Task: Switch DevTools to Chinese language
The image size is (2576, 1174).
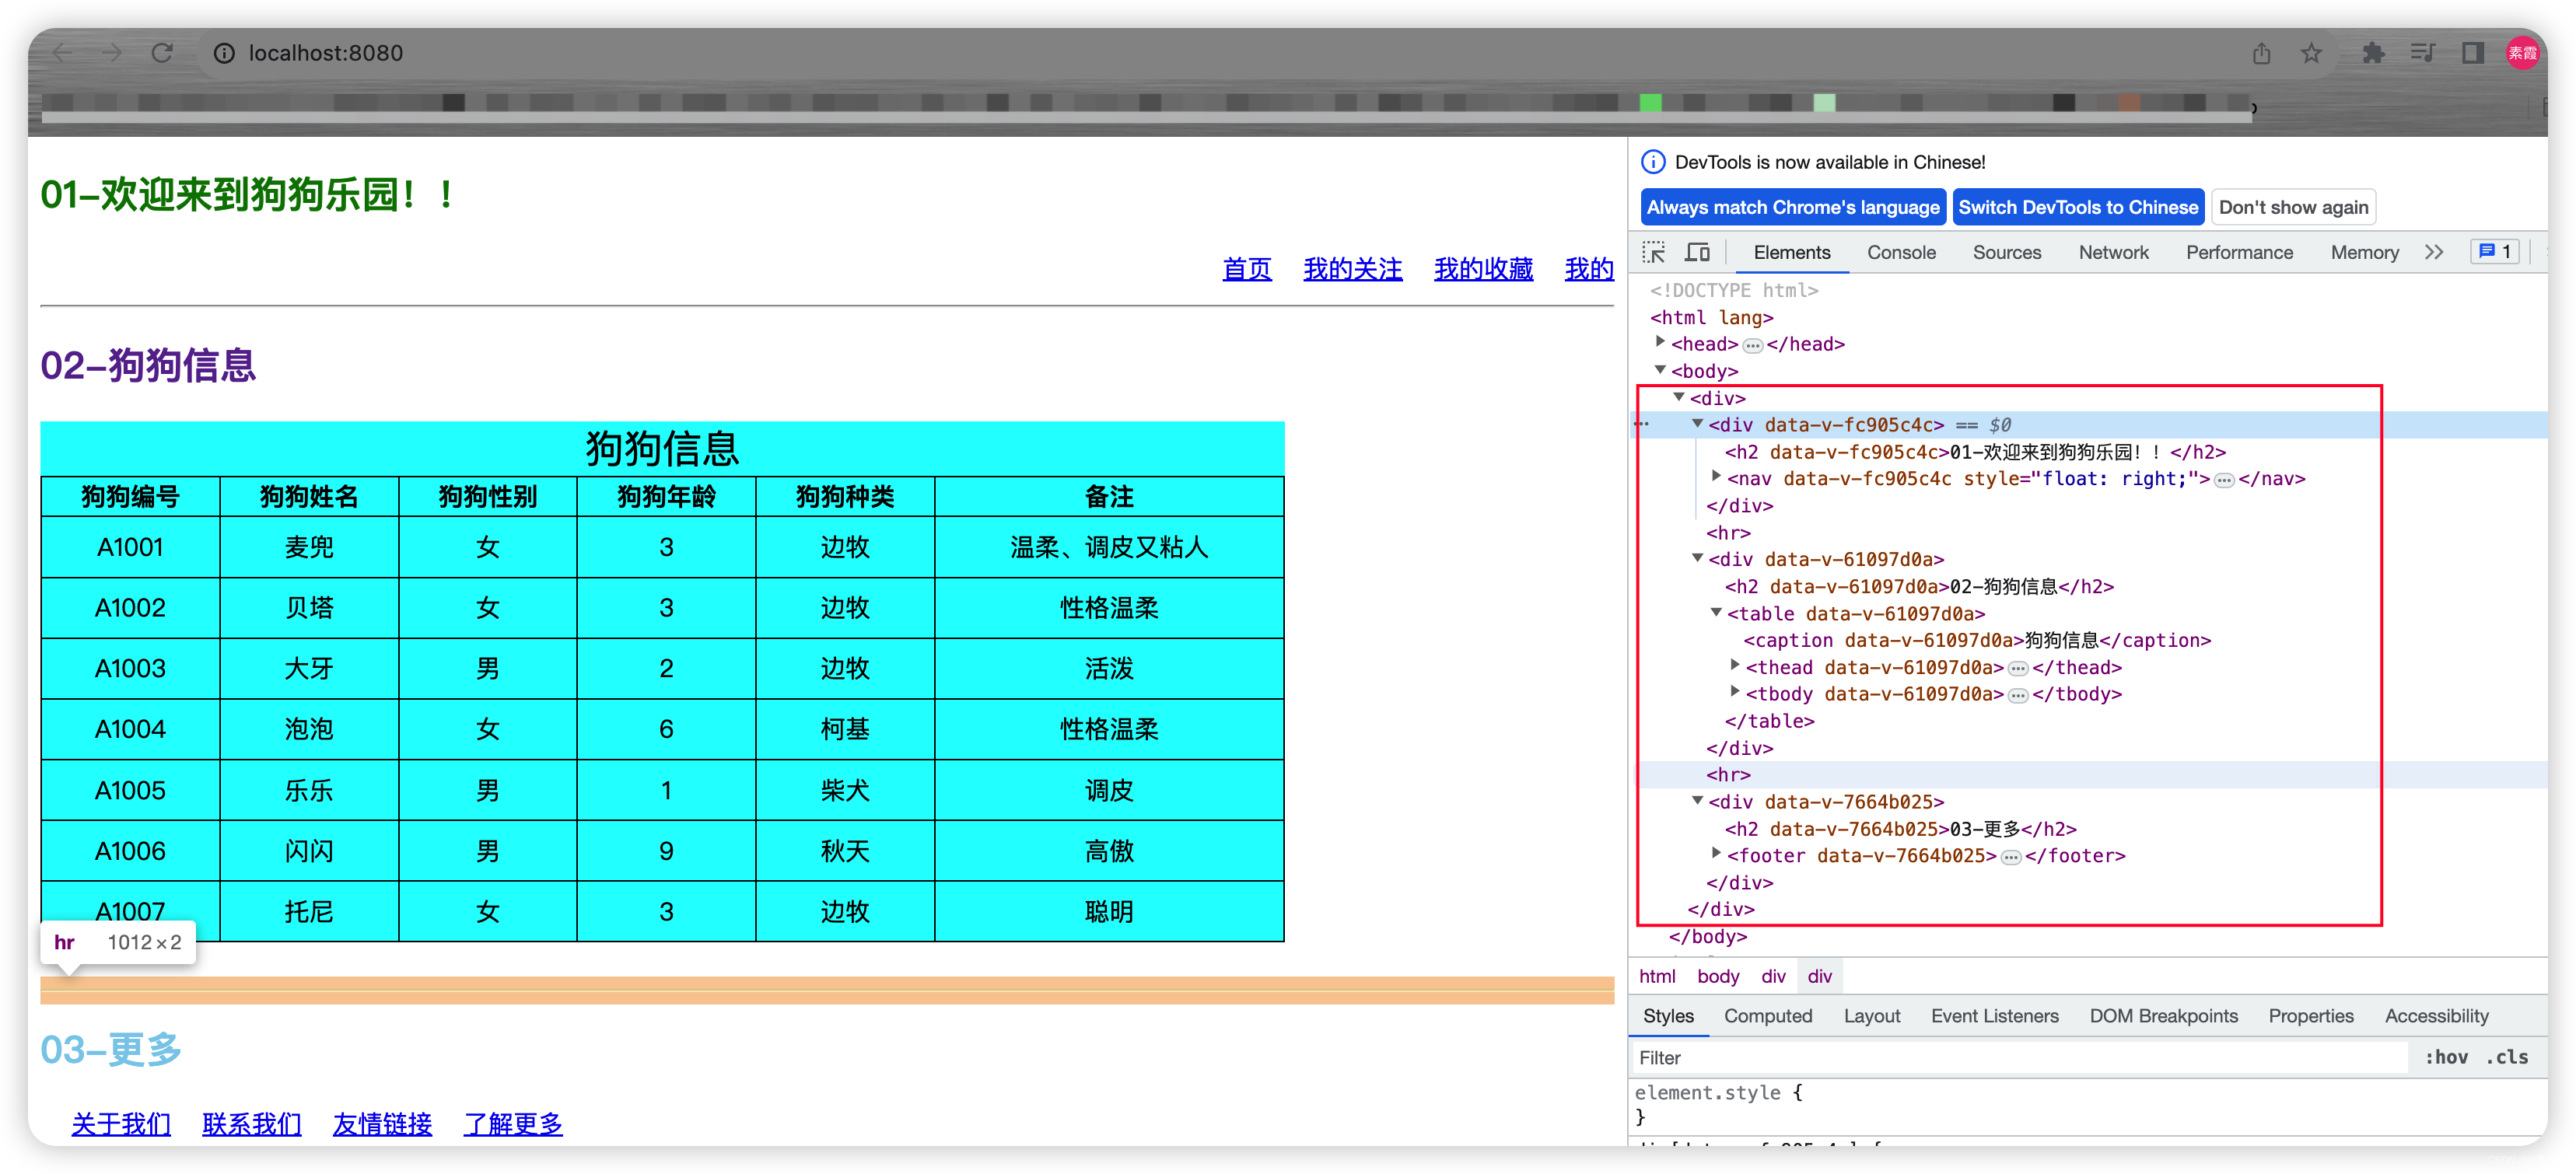Action: [x=2078, y=207]
